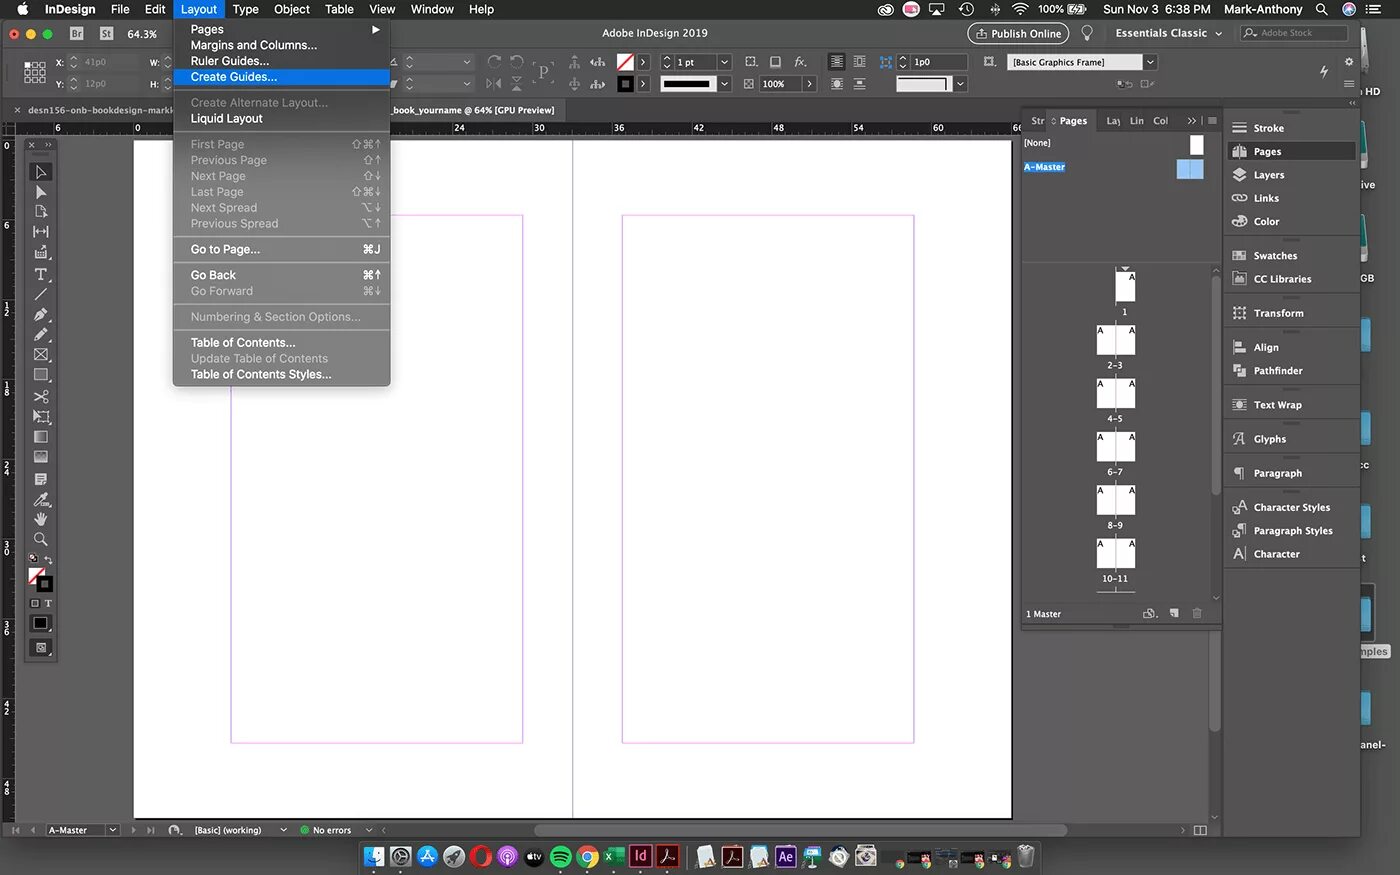Select the Hand tool
The width and height of the screenshot is (1400, 875).
coord(41,520)
